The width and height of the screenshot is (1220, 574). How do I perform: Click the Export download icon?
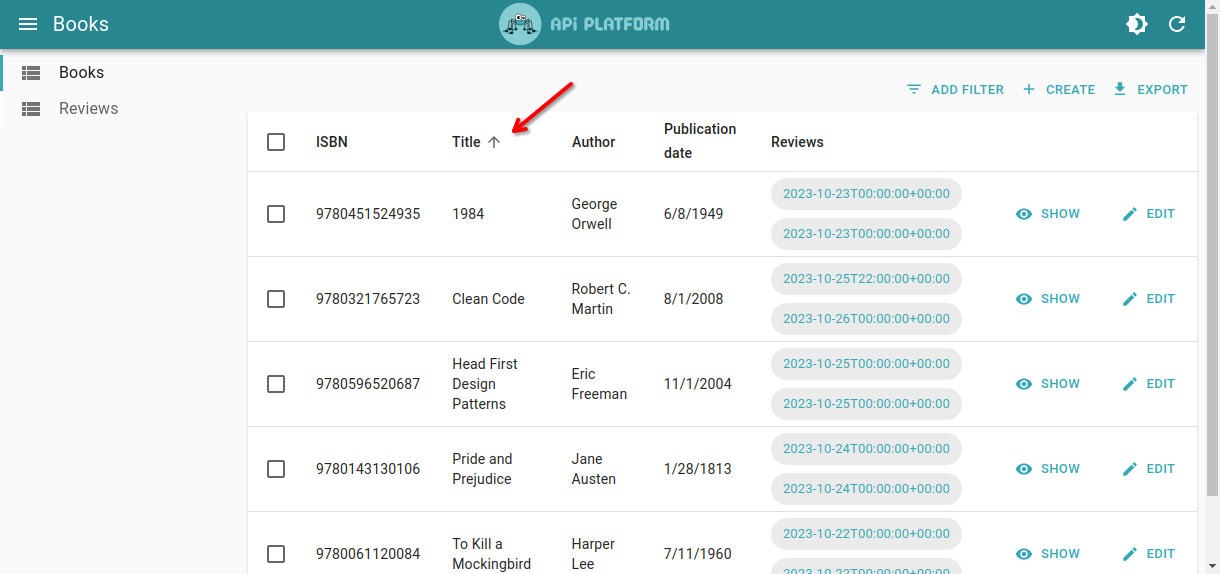[1120, 89]
